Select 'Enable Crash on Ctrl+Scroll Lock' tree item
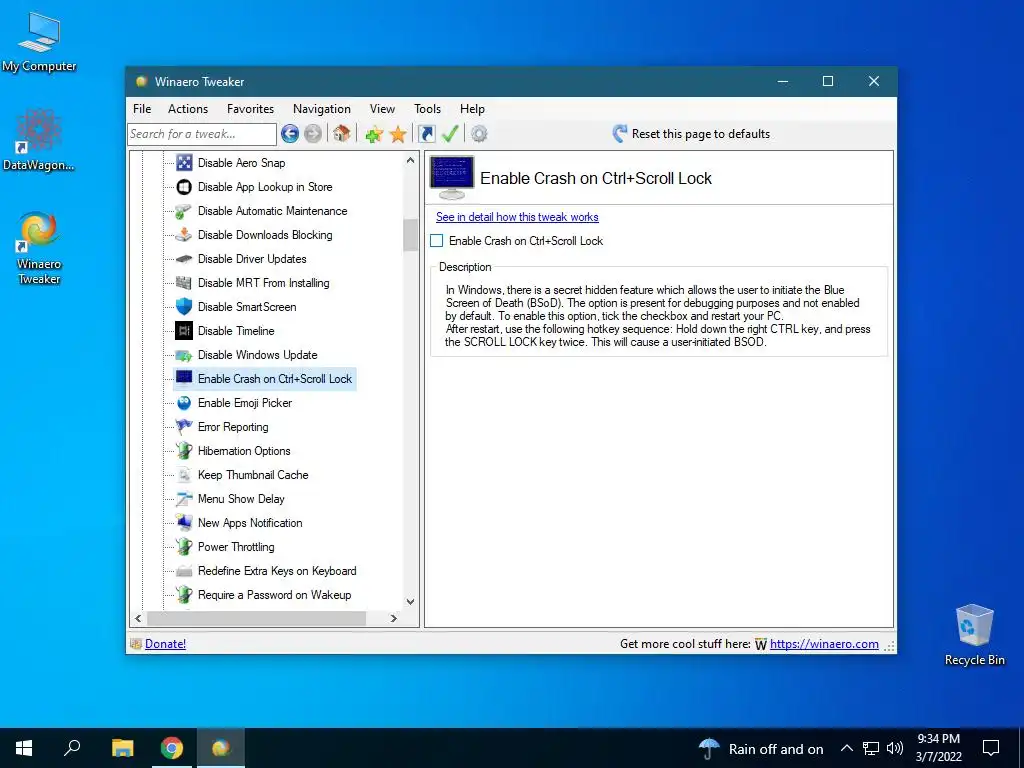 tap(275, 379)
